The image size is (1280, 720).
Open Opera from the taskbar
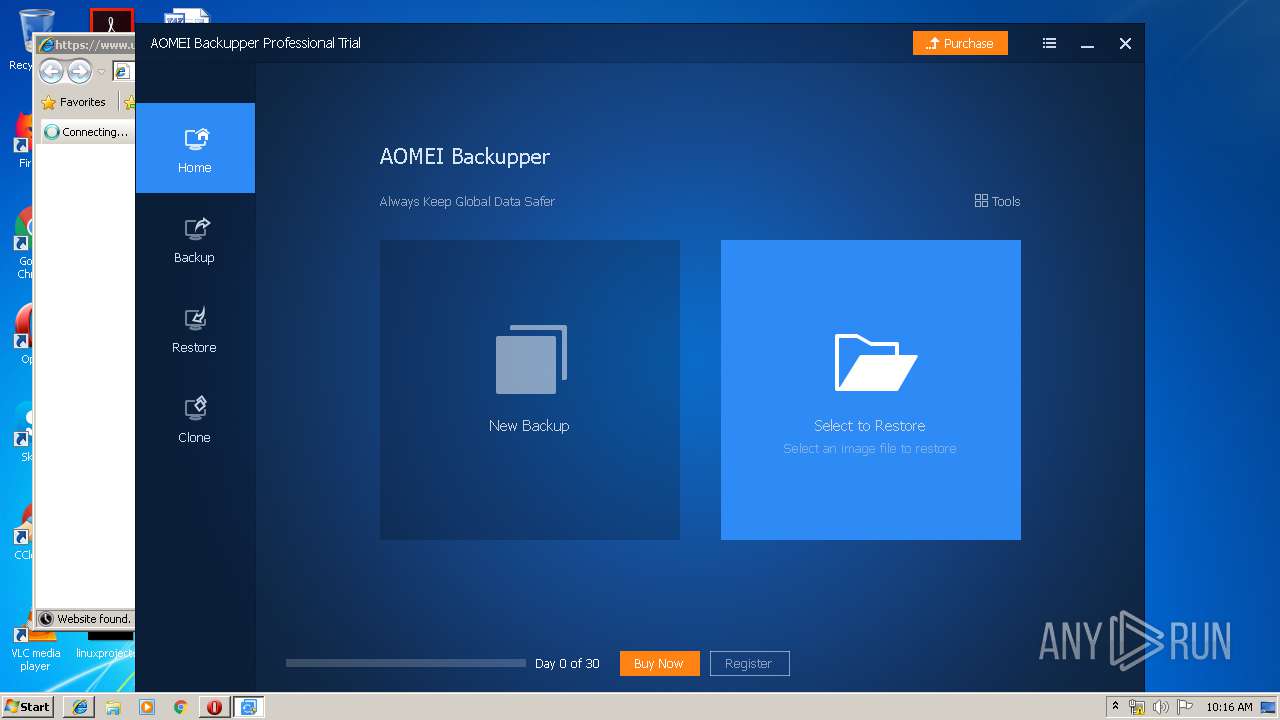tap(214, 707)
